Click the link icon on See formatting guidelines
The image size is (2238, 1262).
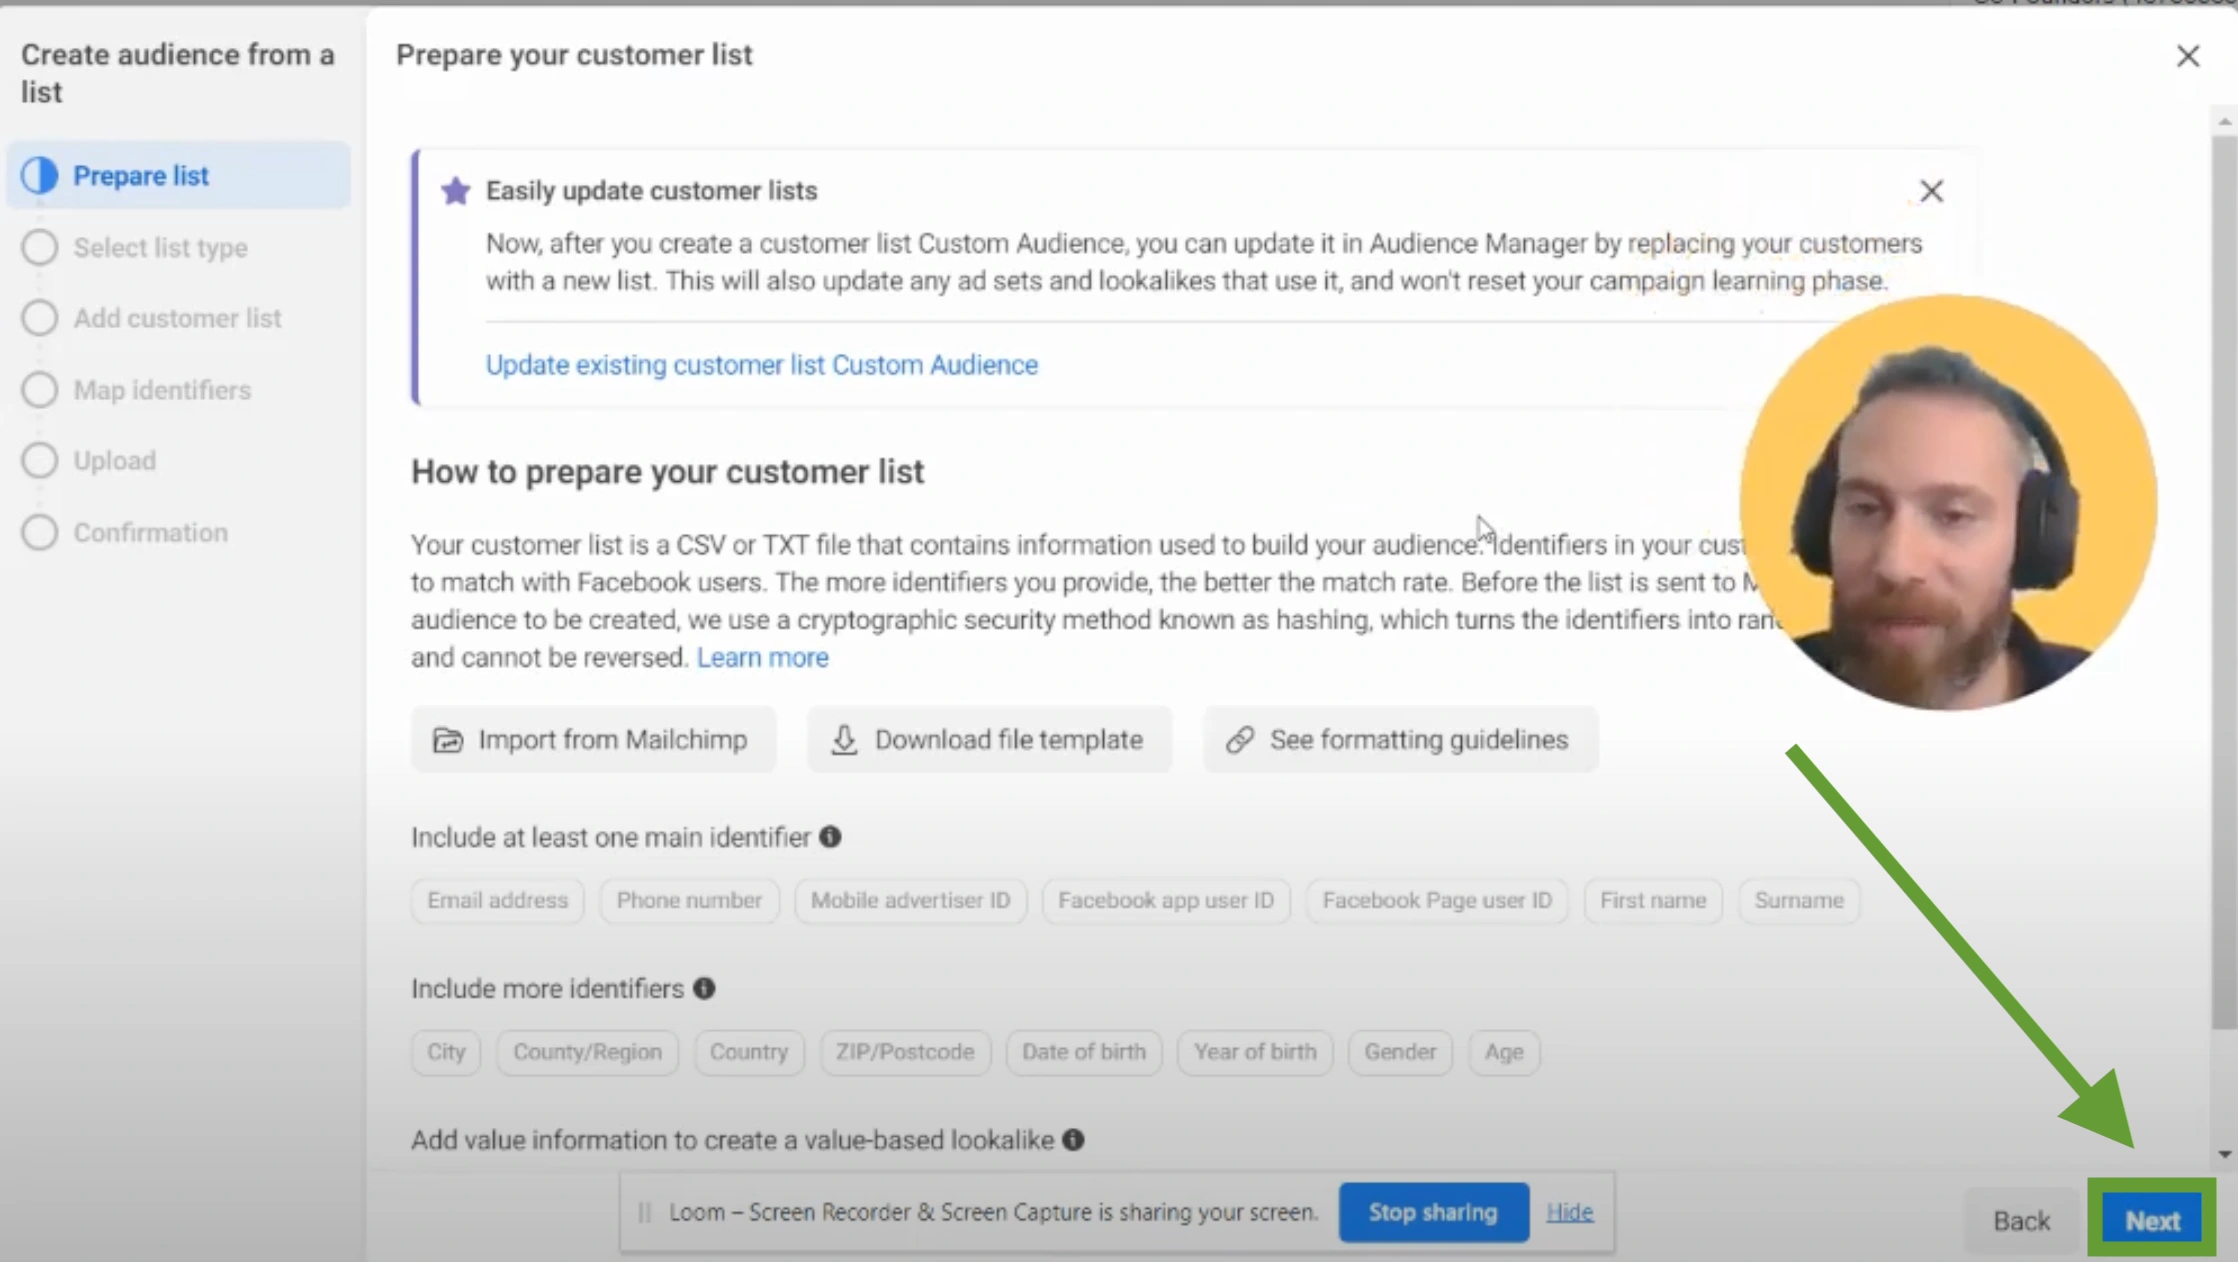pyautogui.click(x=1240, y=739)
